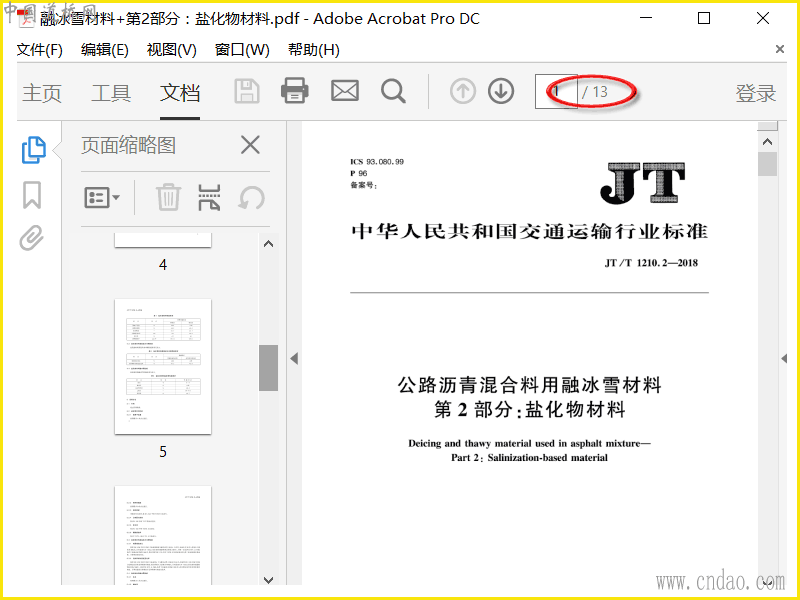Image resolution: width=800 pixels, height=600 pixels.
Task: Click standard number JT/T 1210.2—2018
Action: point(651,263)
